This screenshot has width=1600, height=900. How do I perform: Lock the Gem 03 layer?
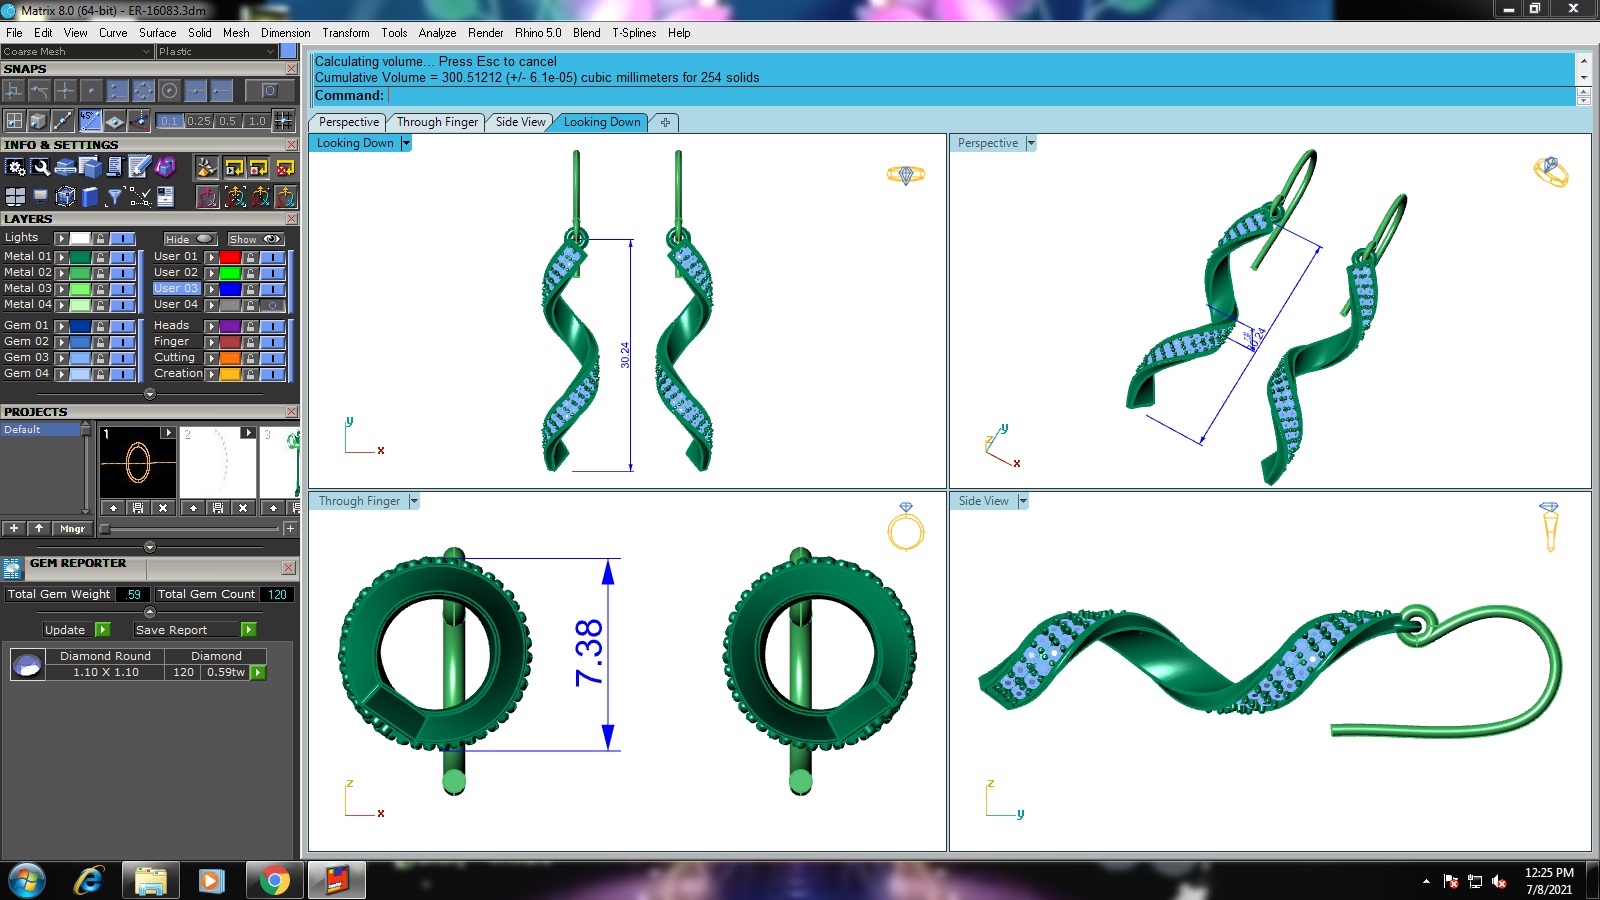101,358
